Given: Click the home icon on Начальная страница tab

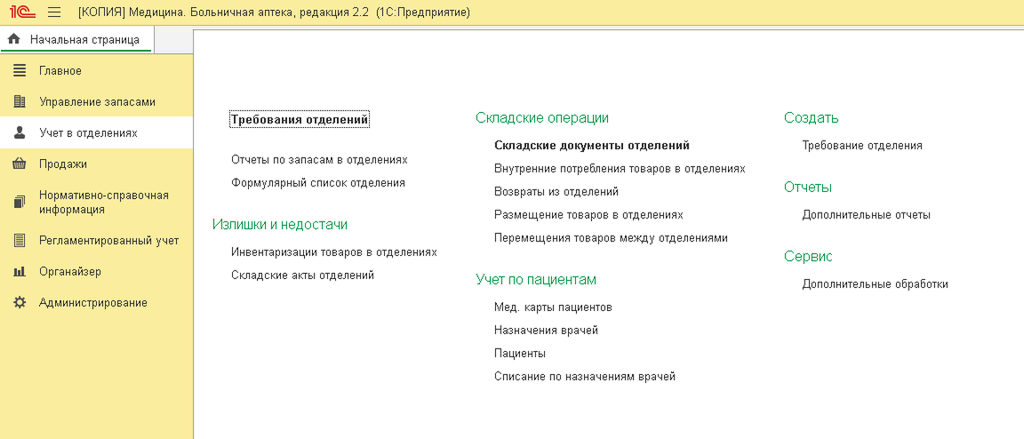Looking at the screenshot, I should tap(14, 39).
